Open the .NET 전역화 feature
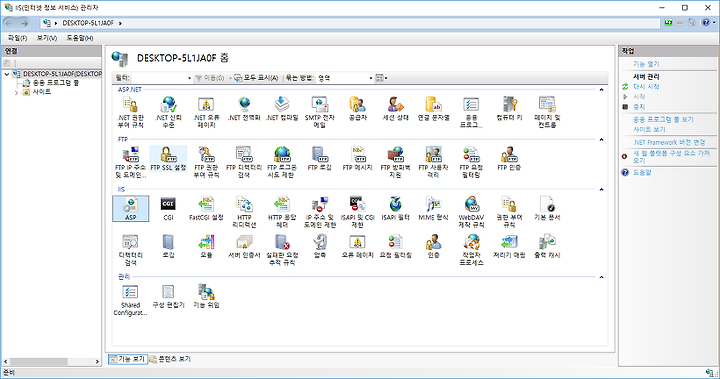This screenshot has height=379, width=720. click(244, 109)
